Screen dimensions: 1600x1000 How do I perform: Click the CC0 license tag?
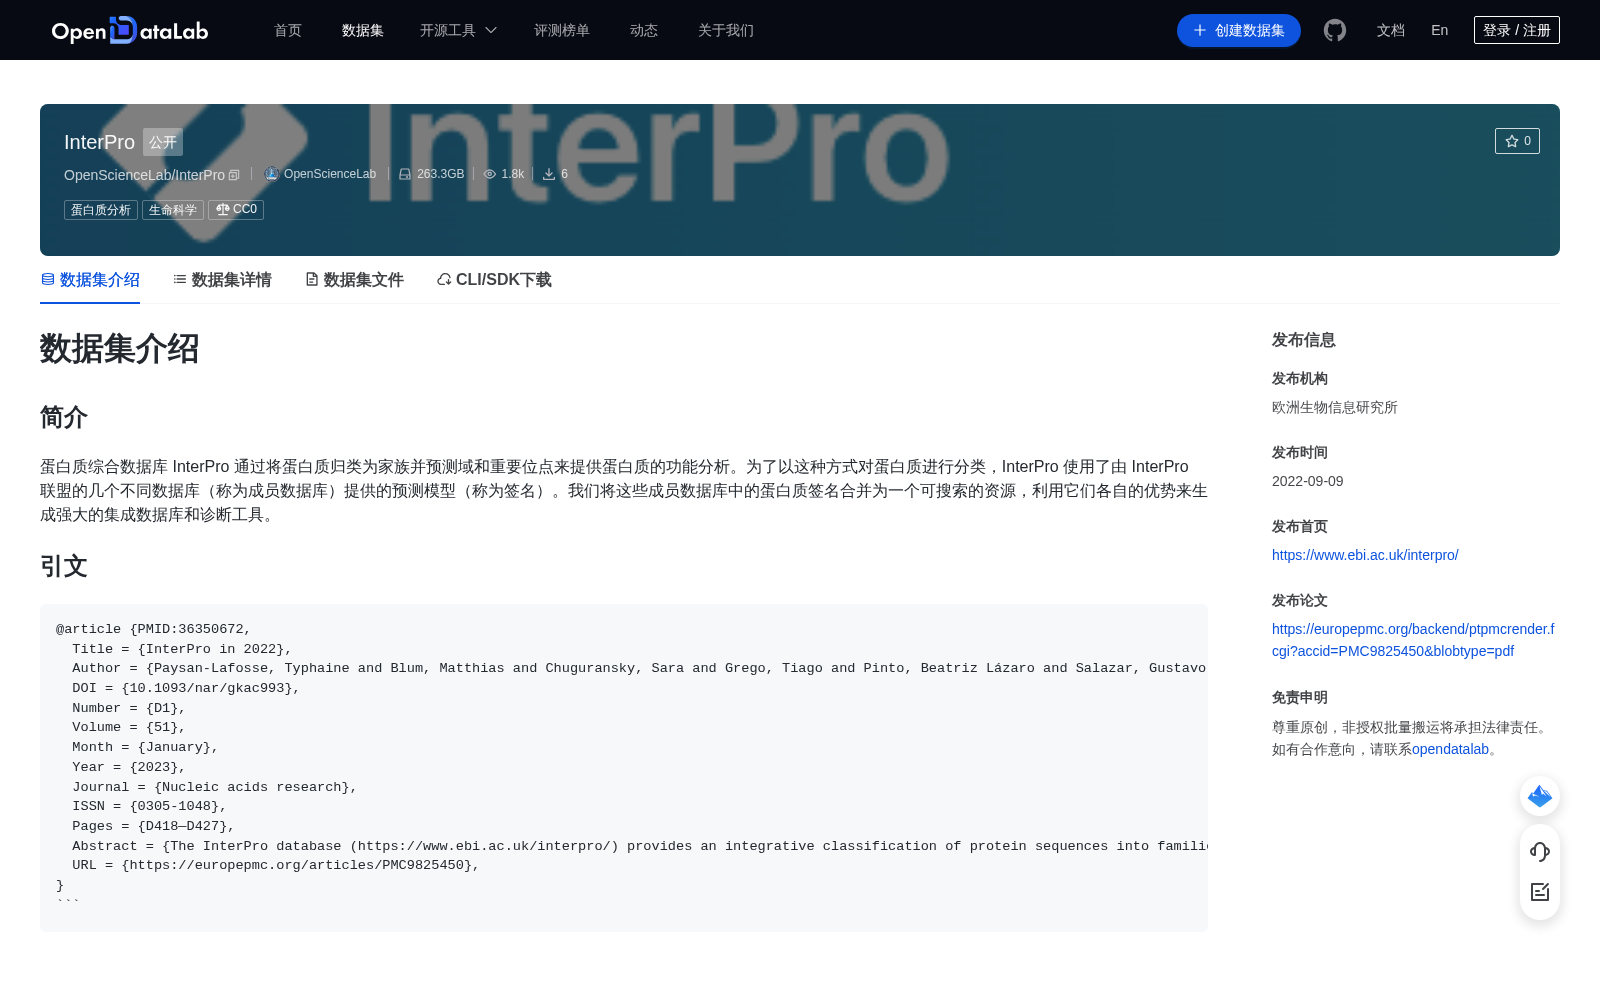click(236, 210)
